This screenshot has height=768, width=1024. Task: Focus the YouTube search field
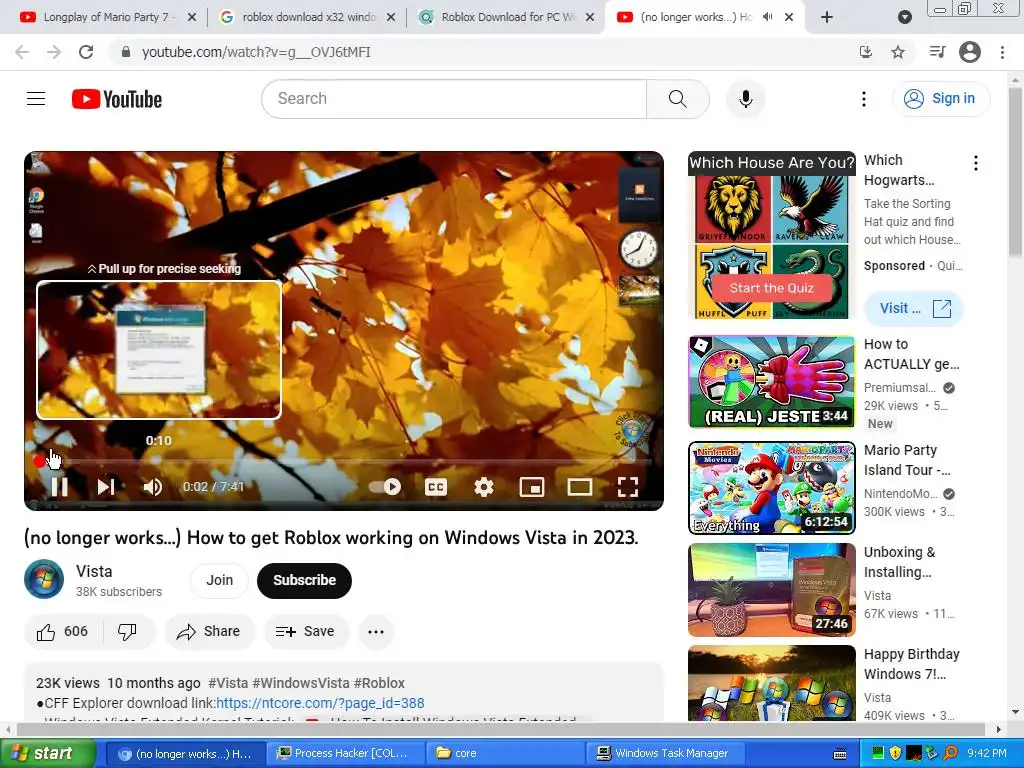454,99
